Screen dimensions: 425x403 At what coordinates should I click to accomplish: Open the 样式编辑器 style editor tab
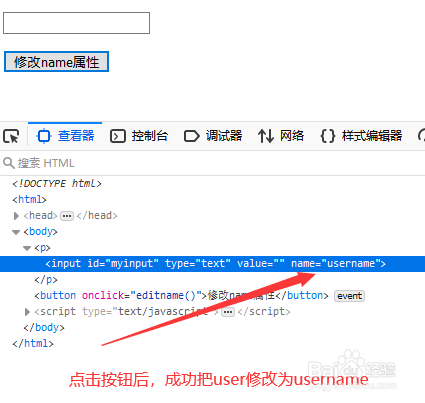(361, 136)
